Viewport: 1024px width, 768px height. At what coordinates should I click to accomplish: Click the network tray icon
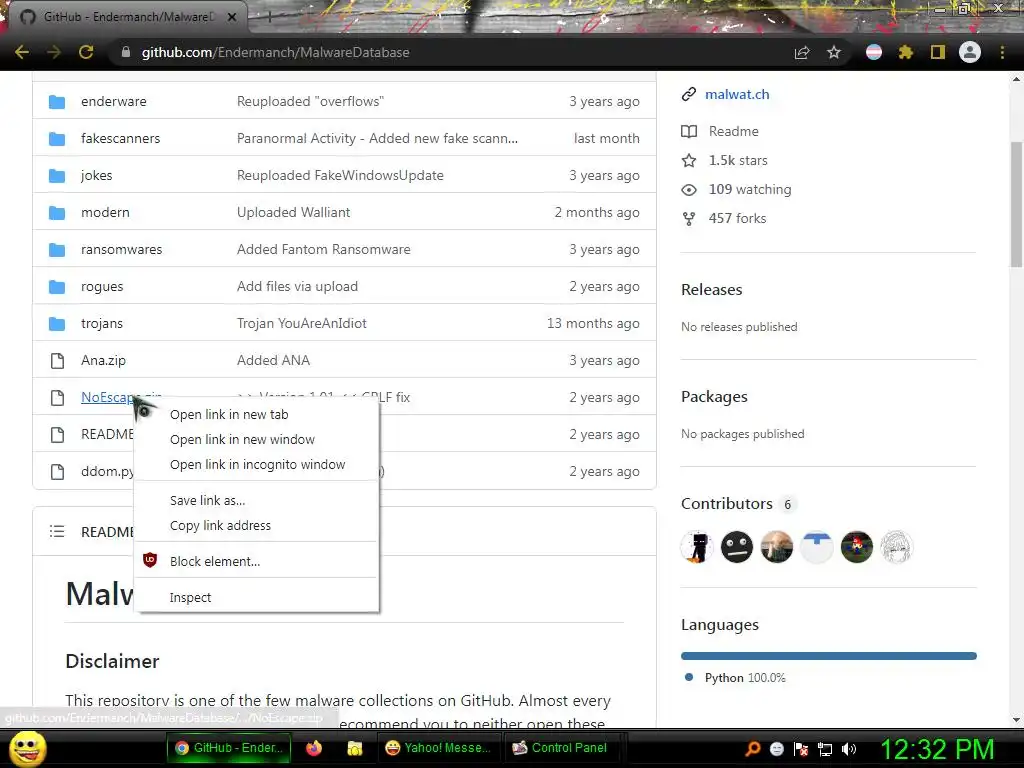(825, 749)
